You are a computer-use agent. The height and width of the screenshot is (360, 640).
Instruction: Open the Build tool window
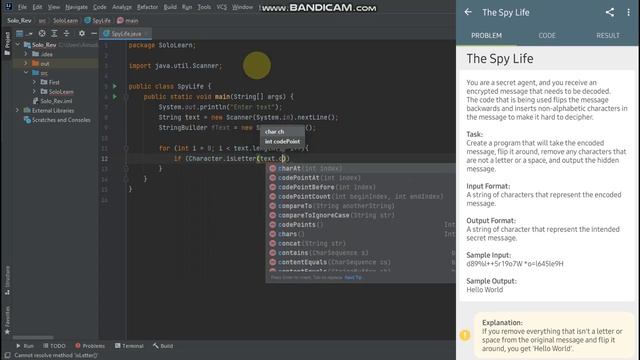click(163, 346)
